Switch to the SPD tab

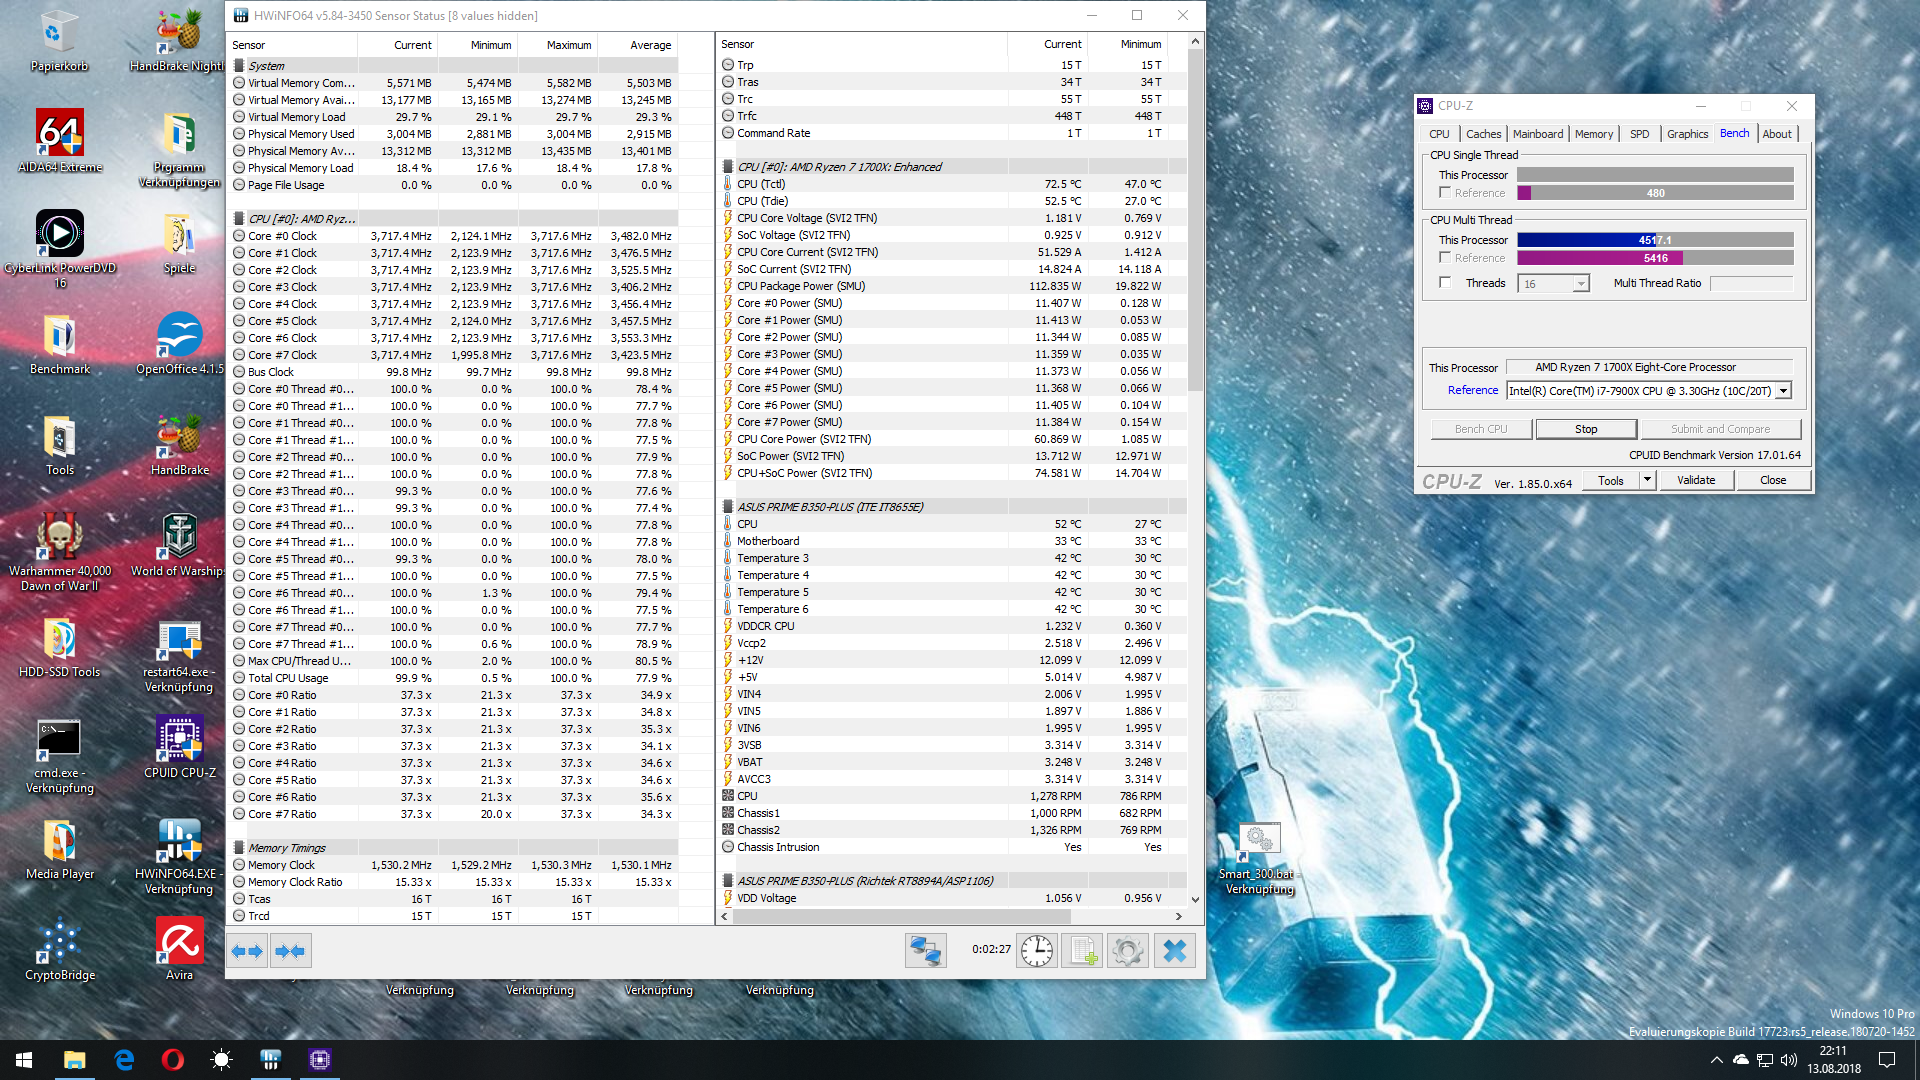tap(1639, 134)
